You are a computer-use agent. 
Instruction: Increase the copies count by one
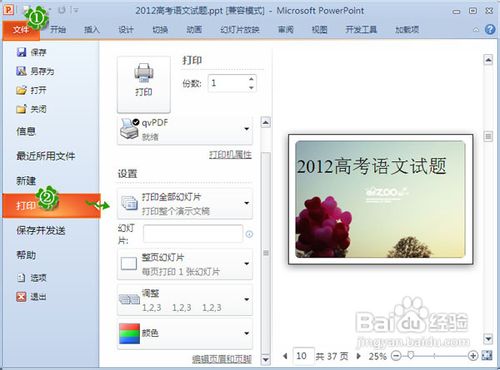tap(251, 79)
